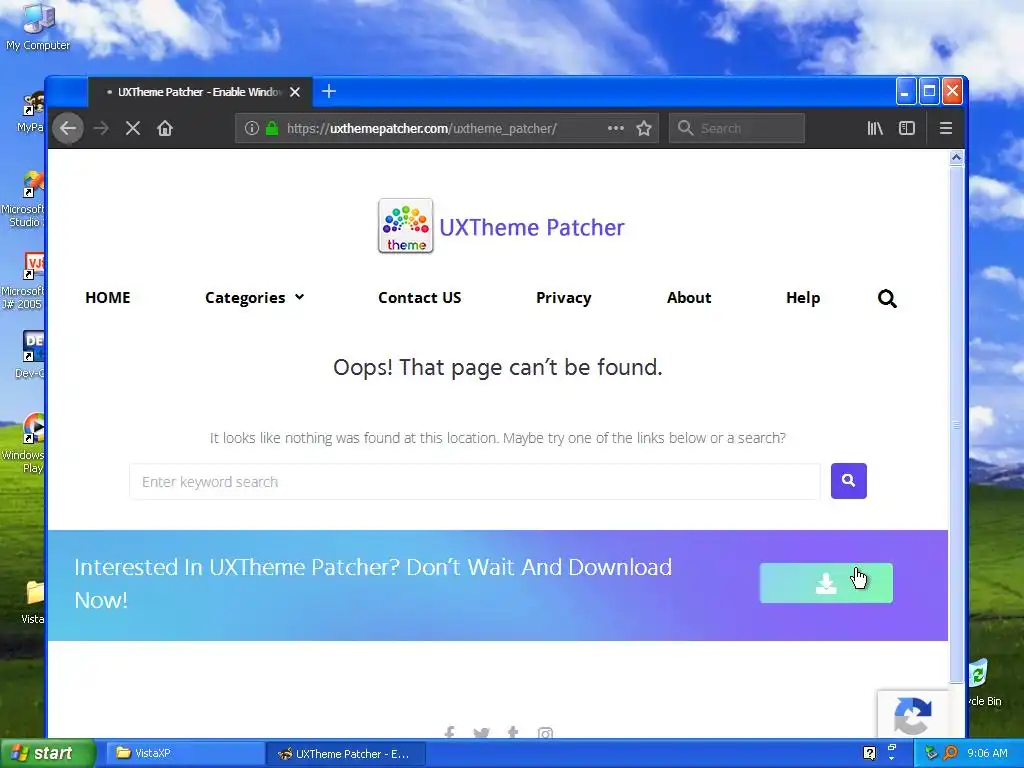Click the scrollbar up arrow
Viewport: 1024px width, 768px height.
click(956, 157)
